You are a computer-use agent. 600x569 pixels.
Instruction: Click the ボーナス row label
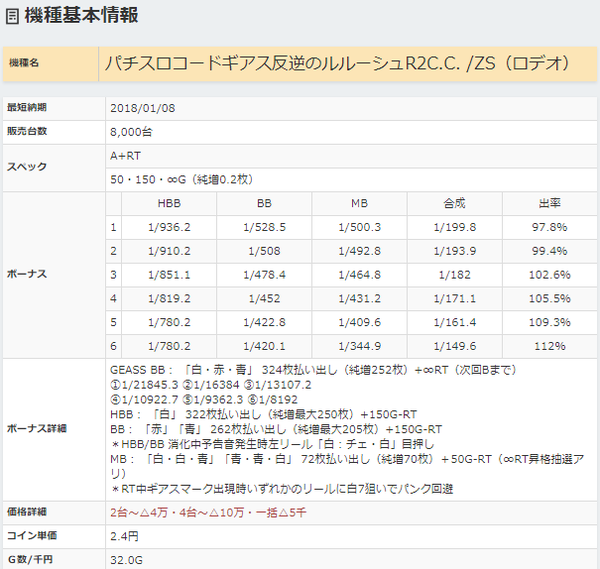pyautogui.click(x=27, y=274)
